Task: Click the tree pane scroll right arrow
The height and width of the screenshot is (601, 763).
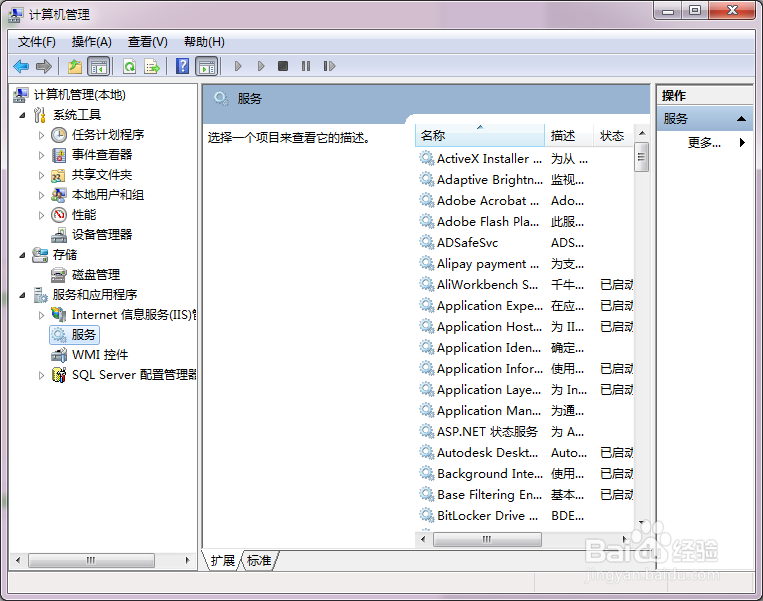Action: (x=187, y=560)
